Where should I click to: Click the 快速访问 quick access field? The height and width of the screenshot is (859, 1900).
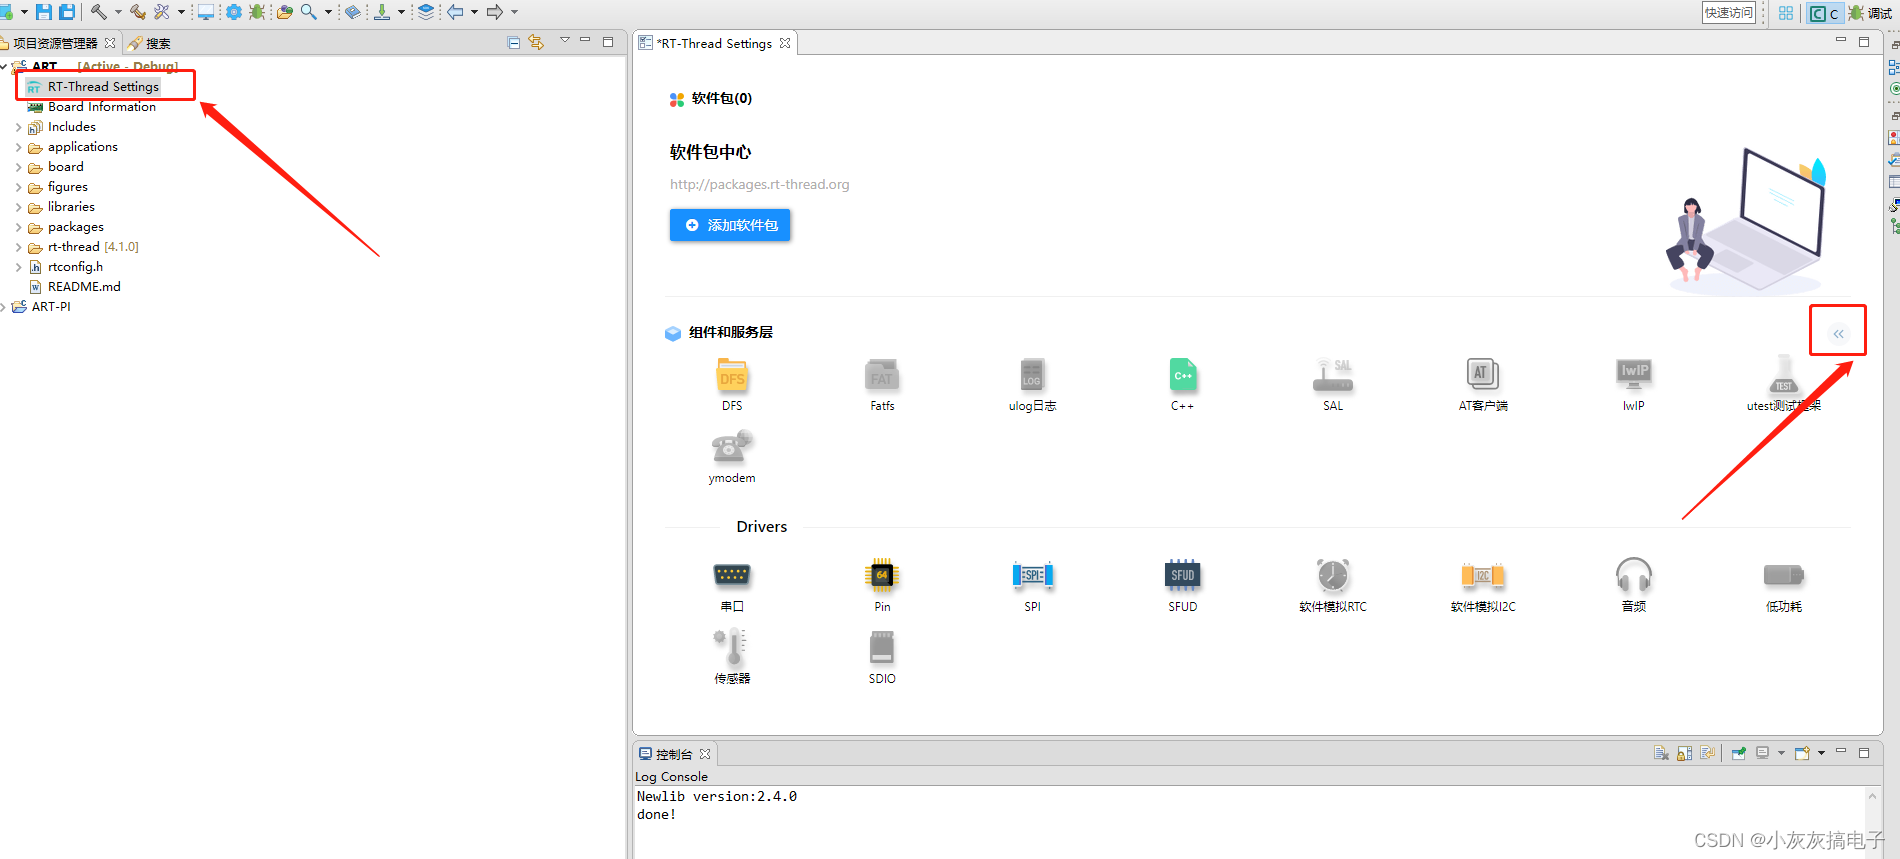tap(1729, 12)
